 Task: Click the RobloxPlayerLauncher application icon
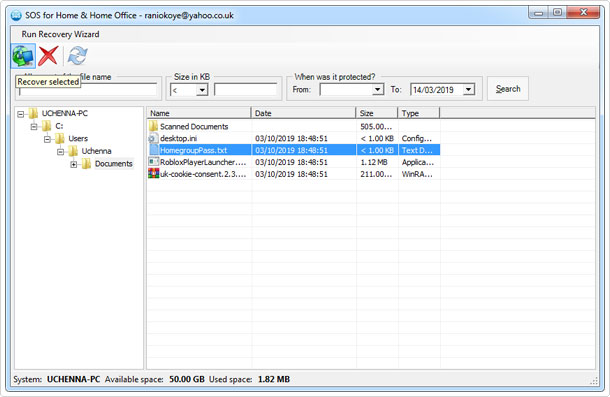[153, 162]
